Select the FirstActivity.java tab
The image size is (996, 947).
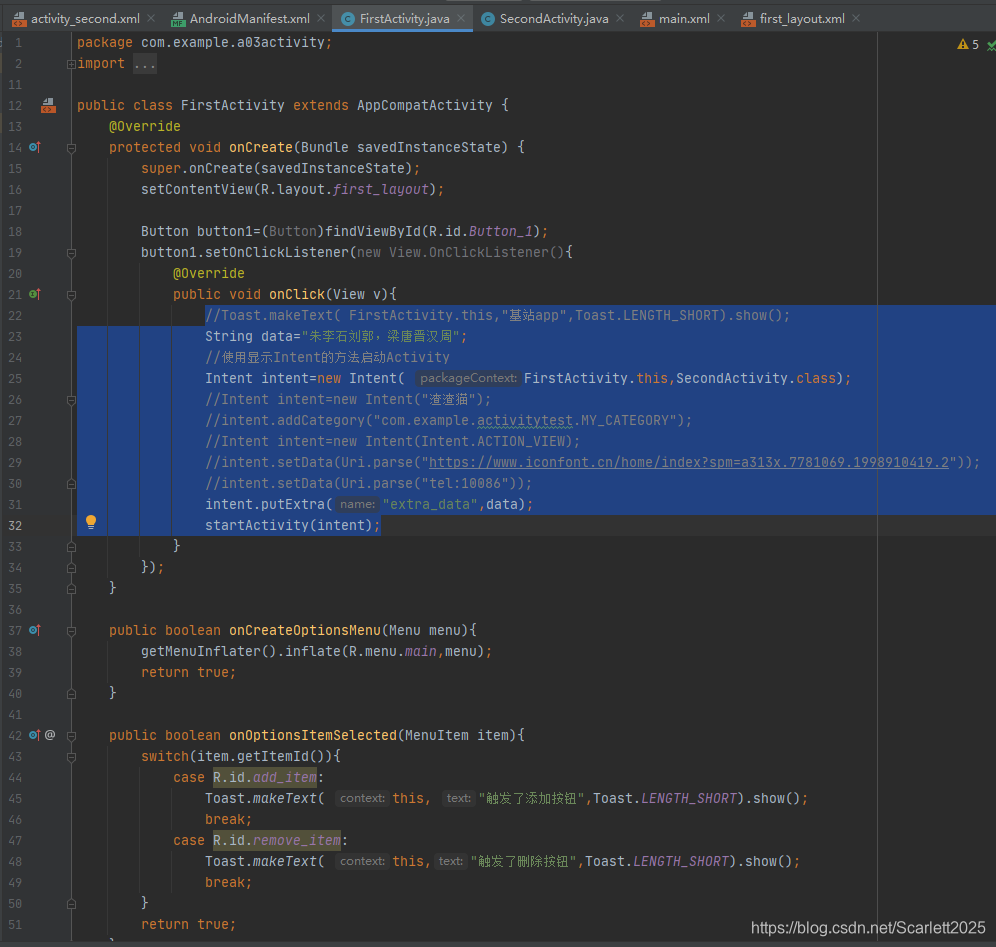(x=404, y=18)
